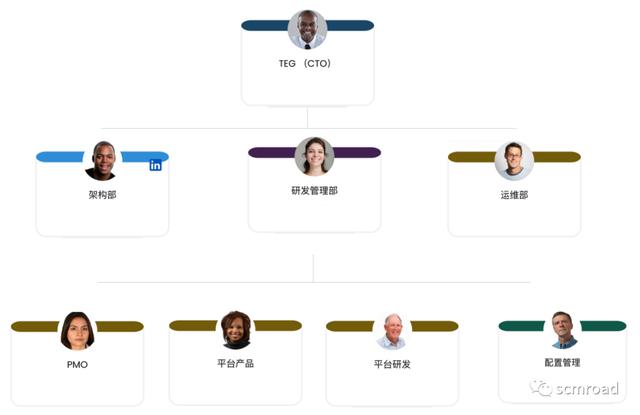Image resolution: width=640 pixels, height=415 pixels.
Task: Select the 配置管理 avatar photo
Action: pos(565,329)
